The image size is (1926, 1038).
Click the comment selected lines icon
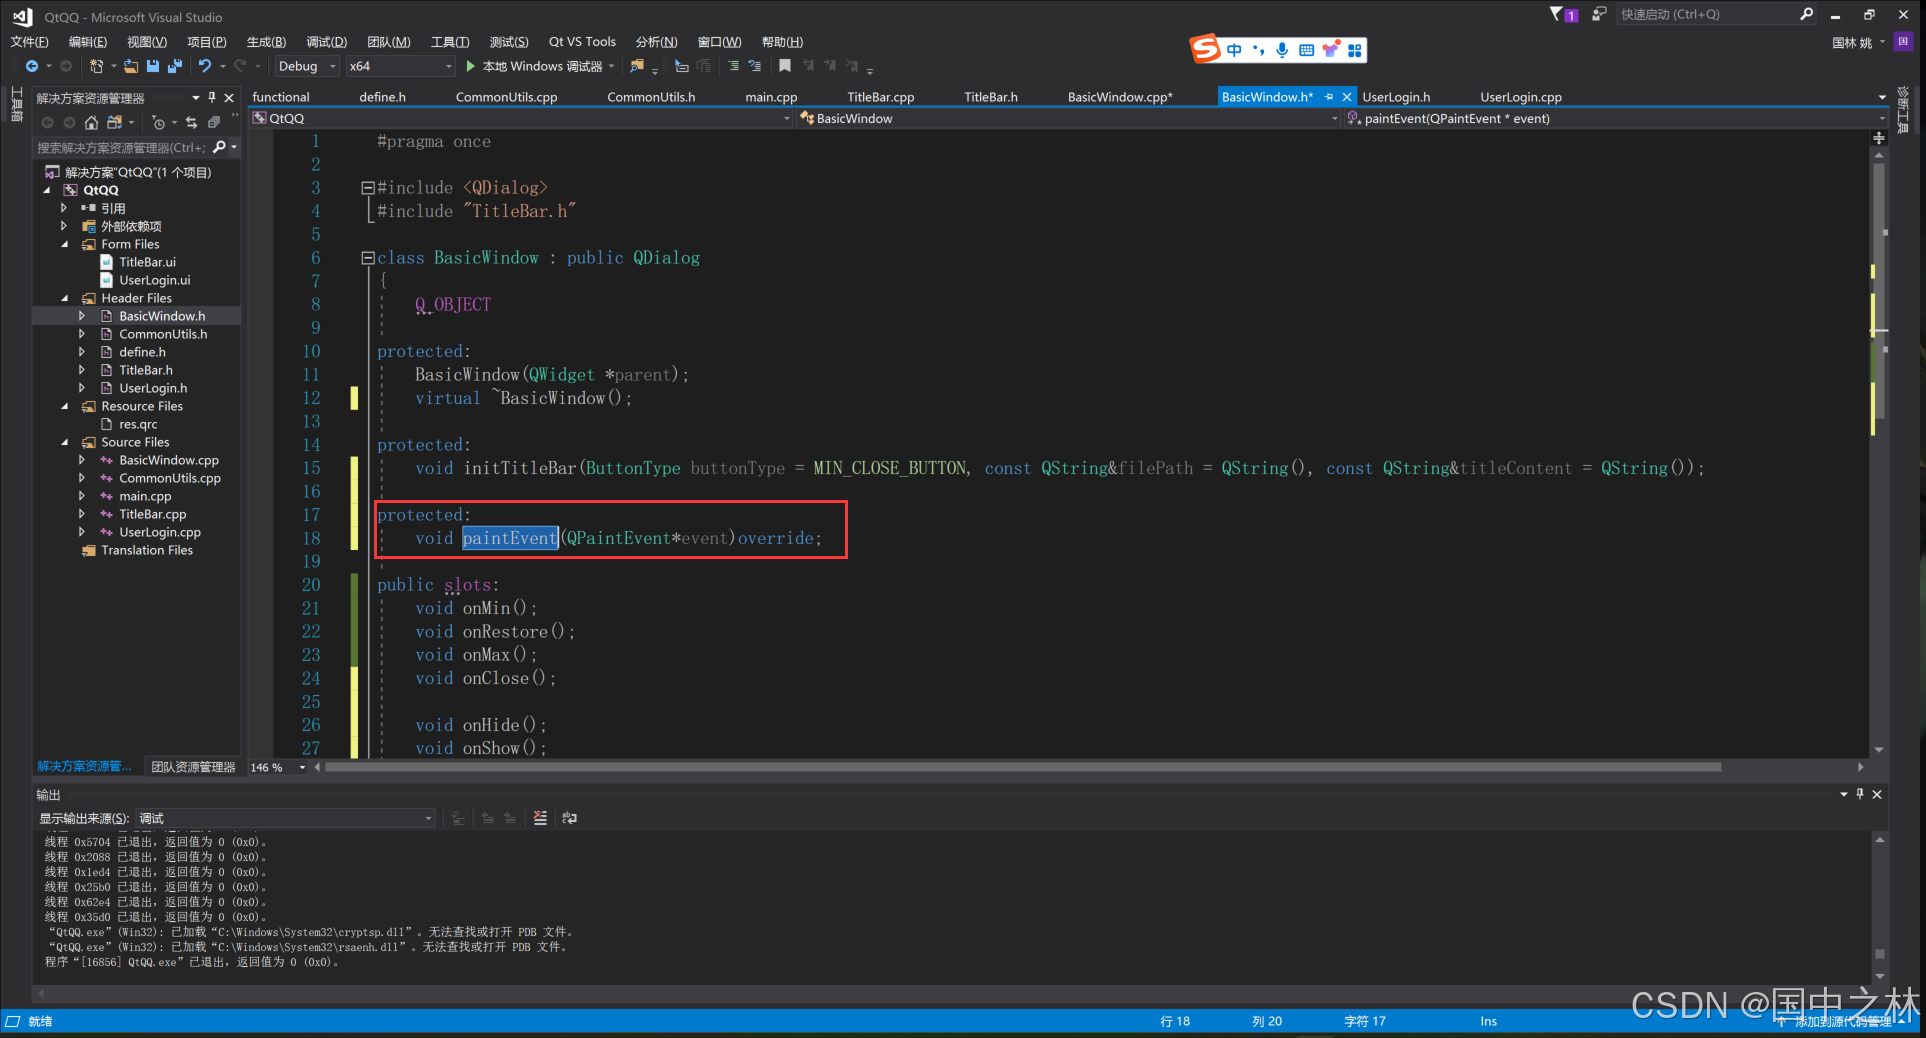pos(733,66)
